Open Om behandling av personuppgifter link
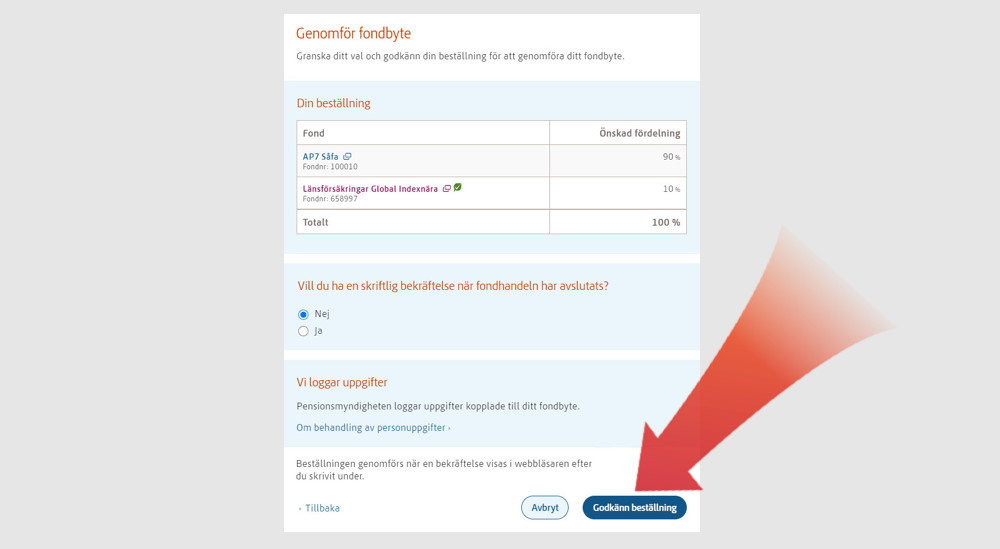Screen dimensions: 1000x549 pyautogui.click(x=373, y=428)
